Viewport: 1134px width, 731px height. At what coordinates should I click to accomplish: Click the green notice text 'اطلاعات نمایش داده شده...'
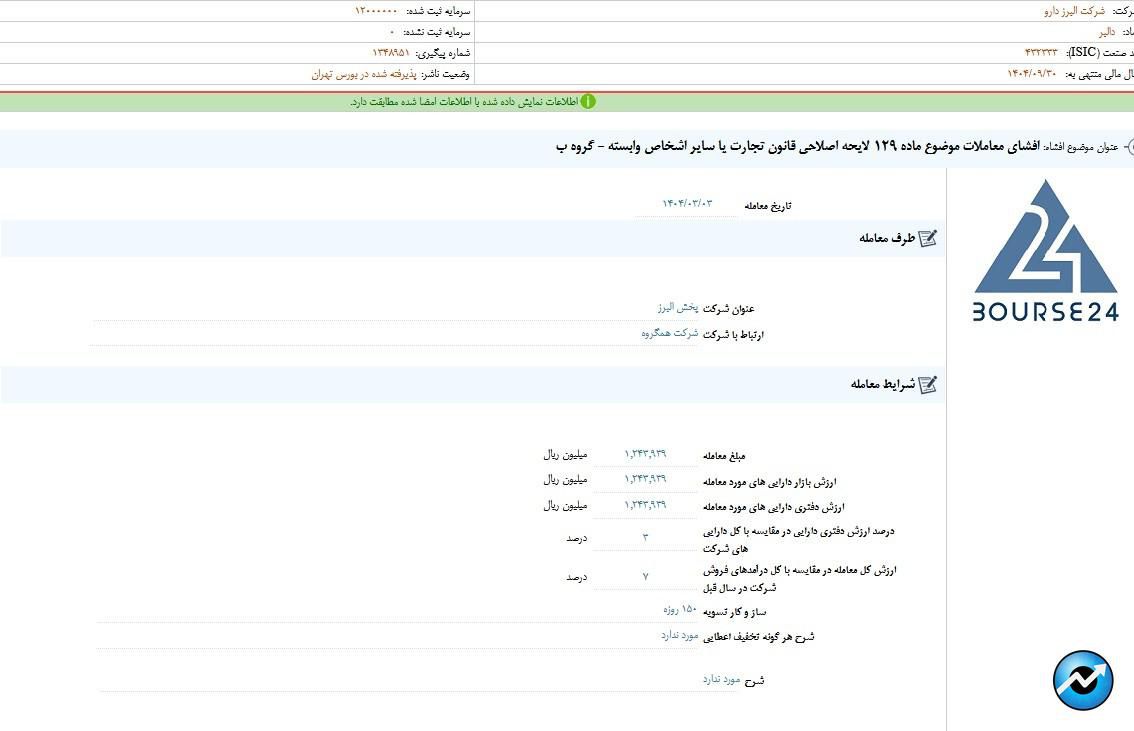click(464, 102)
